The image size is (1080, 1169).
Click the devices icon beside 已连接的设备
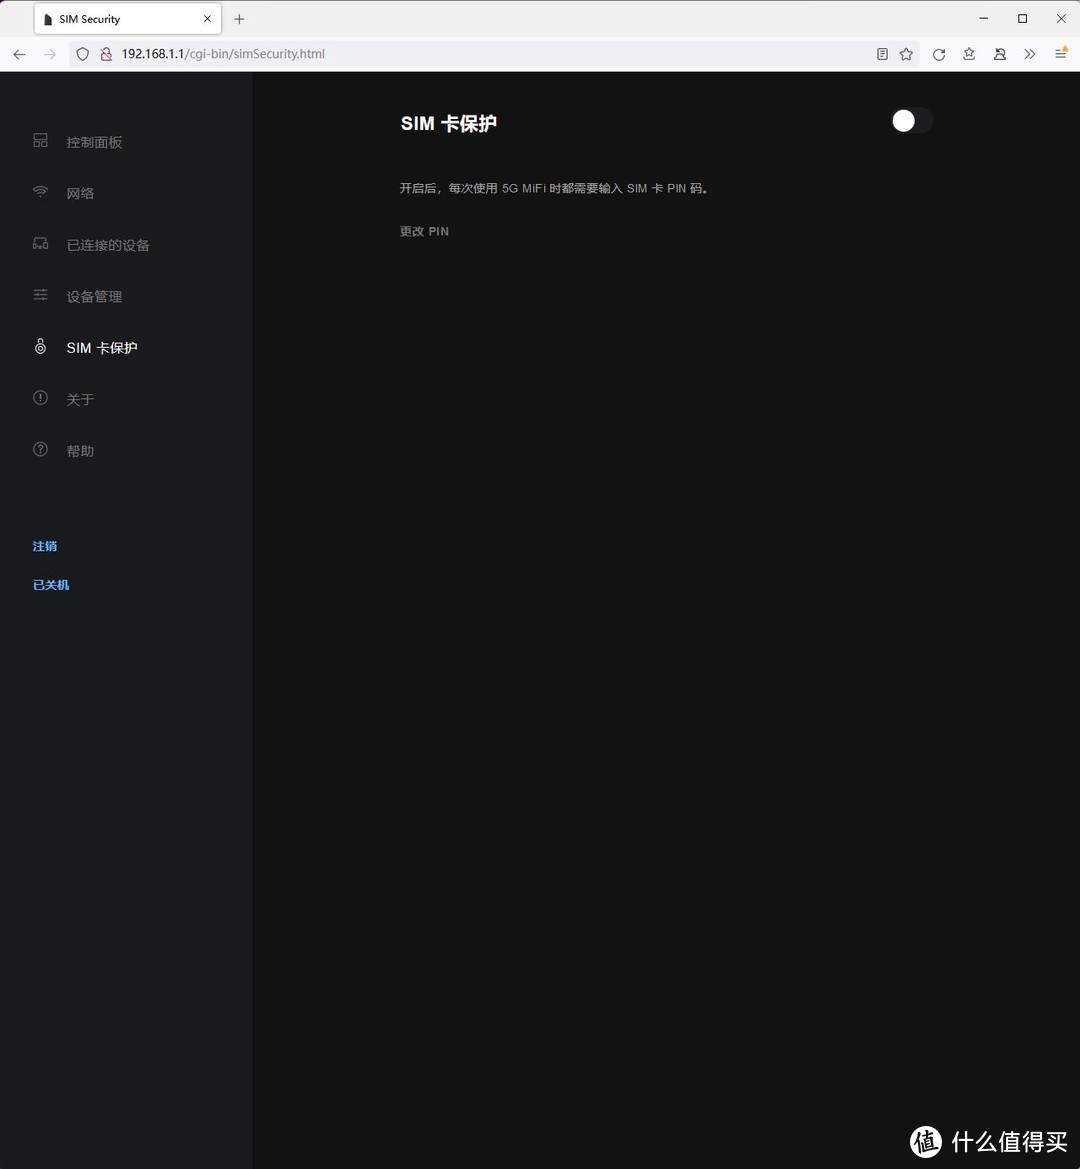click(x=40, y=243)
